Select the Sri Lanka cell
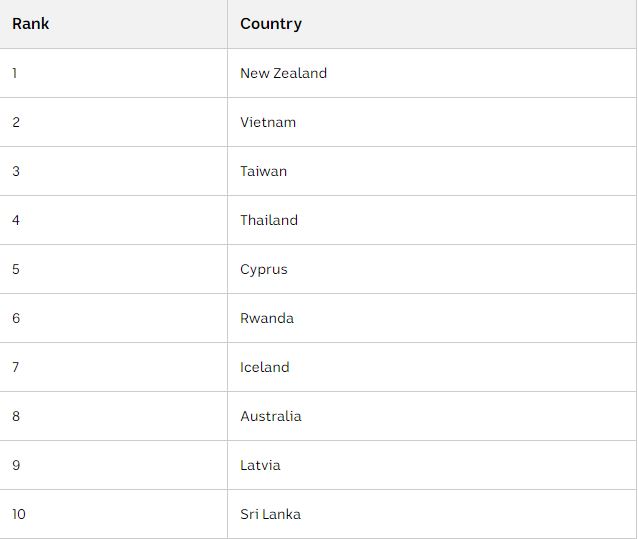The width and height of the screenshot is (638, 539). [x=432, y=514]
